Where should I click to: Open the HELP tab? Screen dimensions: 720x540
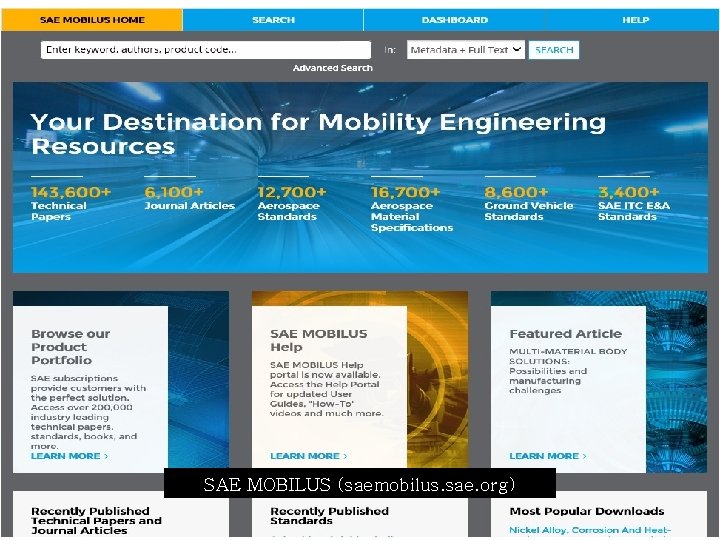point(636,20)
